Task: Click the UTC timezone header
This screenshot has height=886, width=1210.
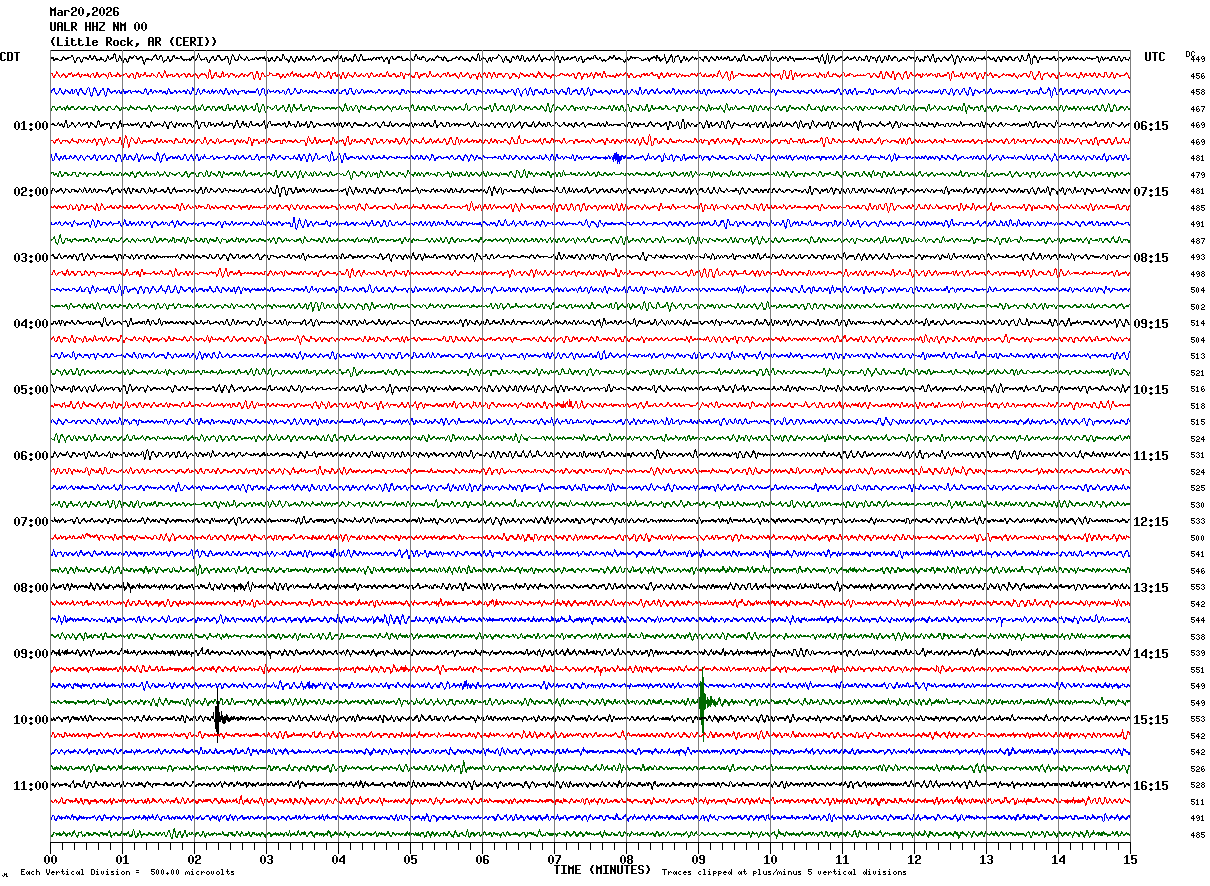Action: coord(1155,57)
